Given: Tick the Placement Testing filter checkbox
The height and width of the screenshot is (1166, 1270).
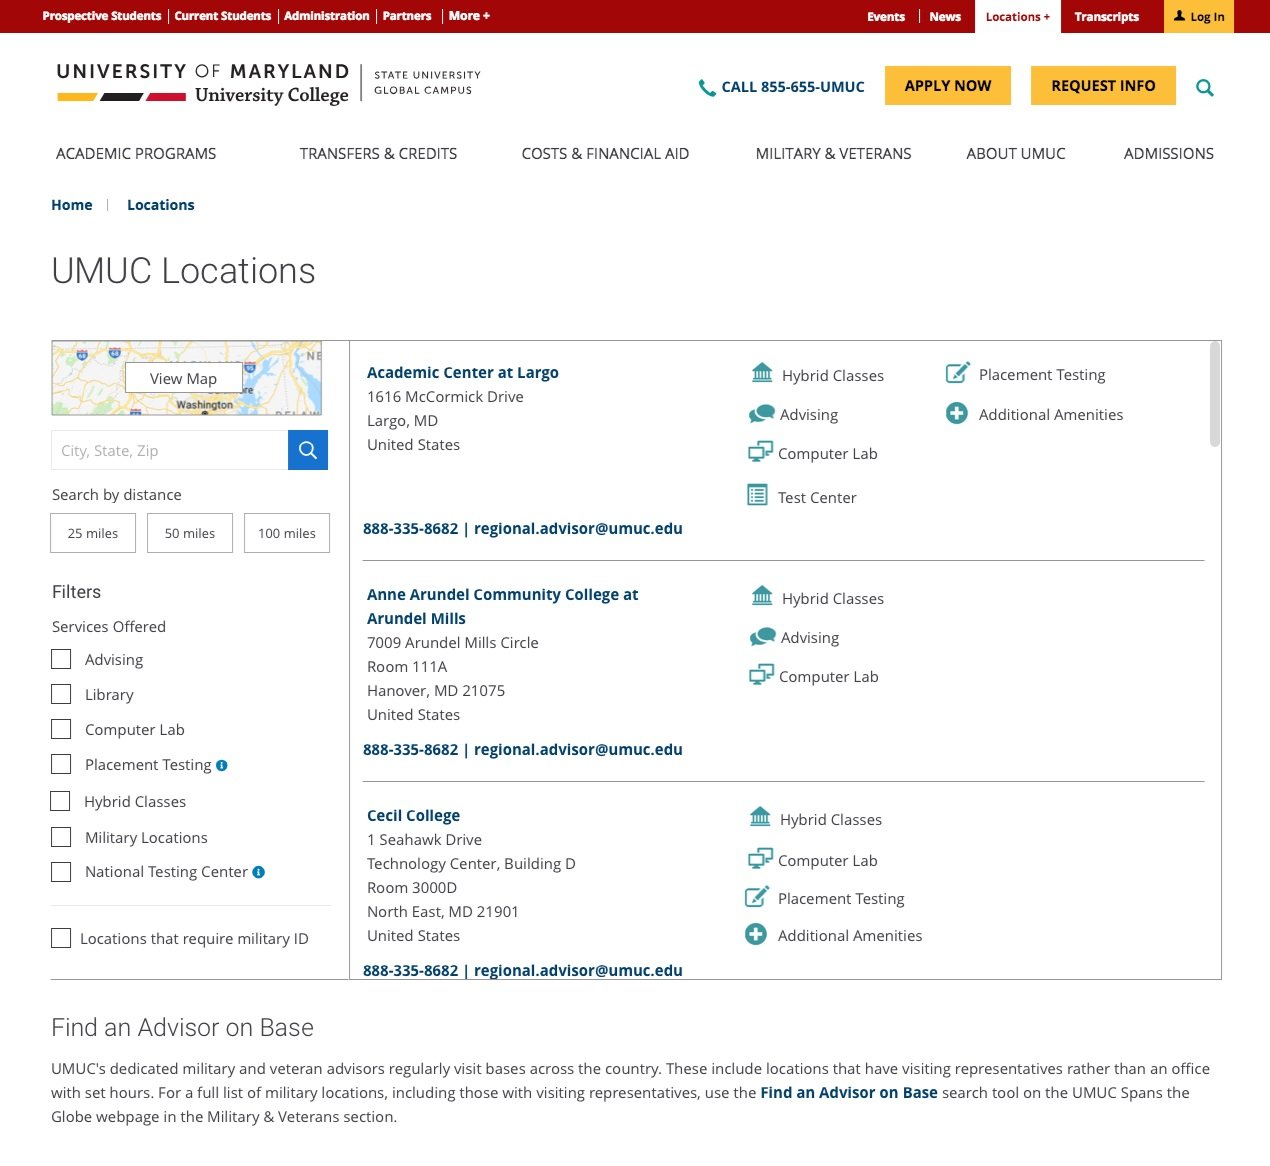Looking at the screenshot, I should 61,764.
